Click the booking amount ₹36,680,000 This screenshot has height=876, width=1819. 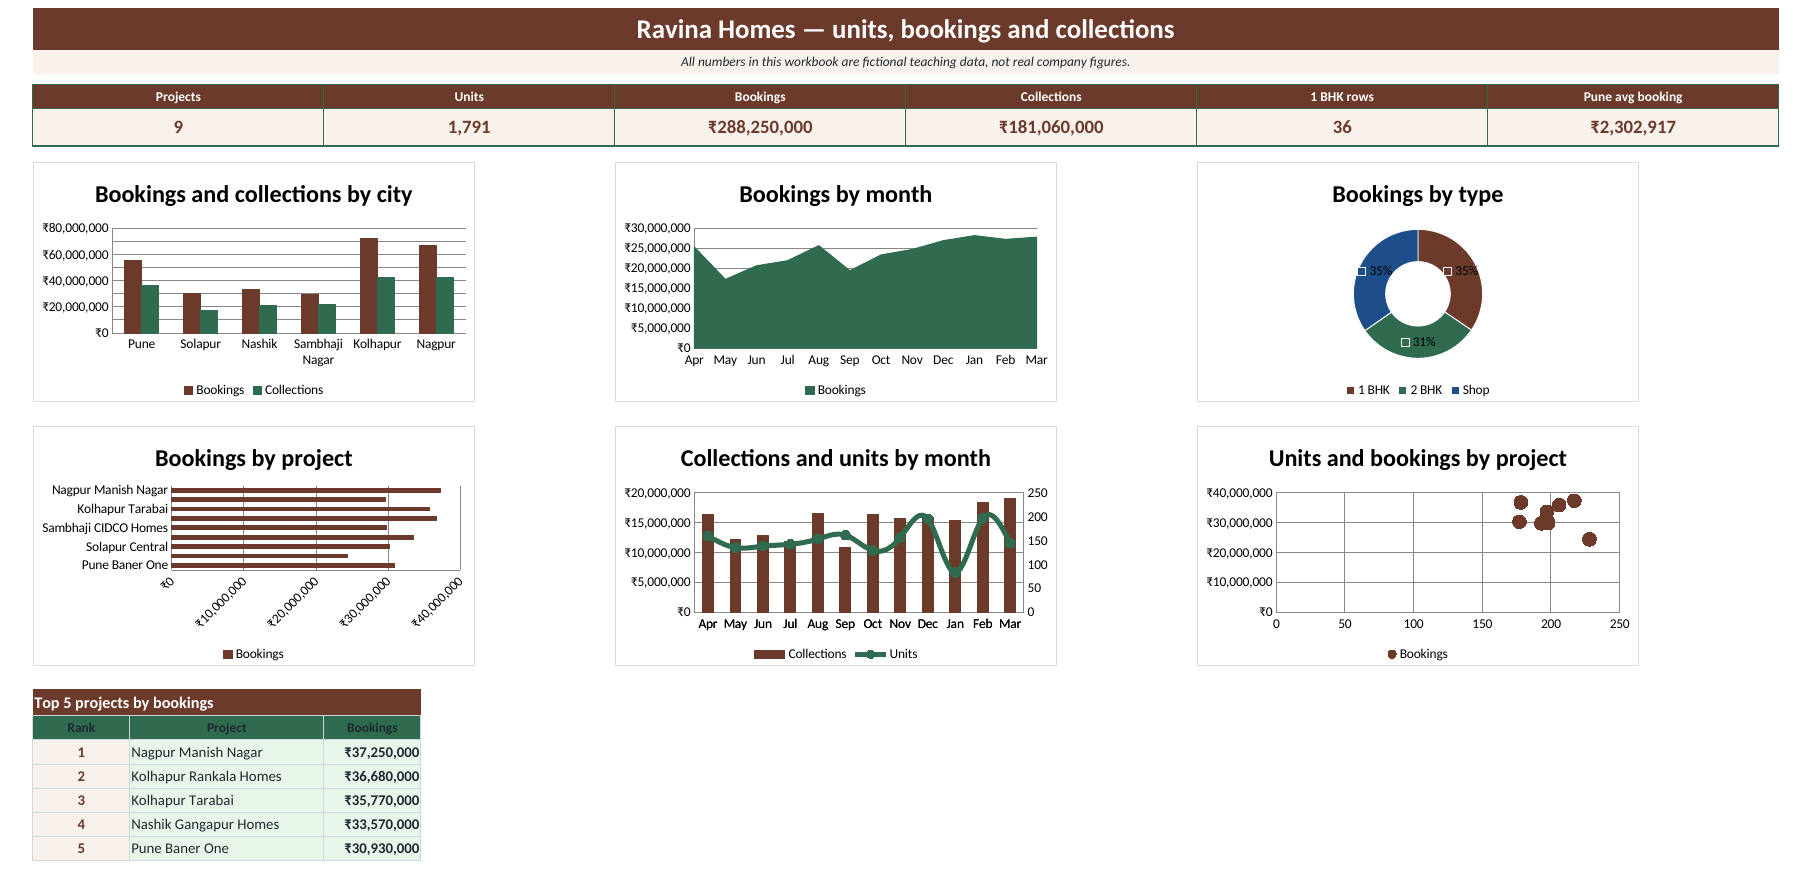(372, 776)
